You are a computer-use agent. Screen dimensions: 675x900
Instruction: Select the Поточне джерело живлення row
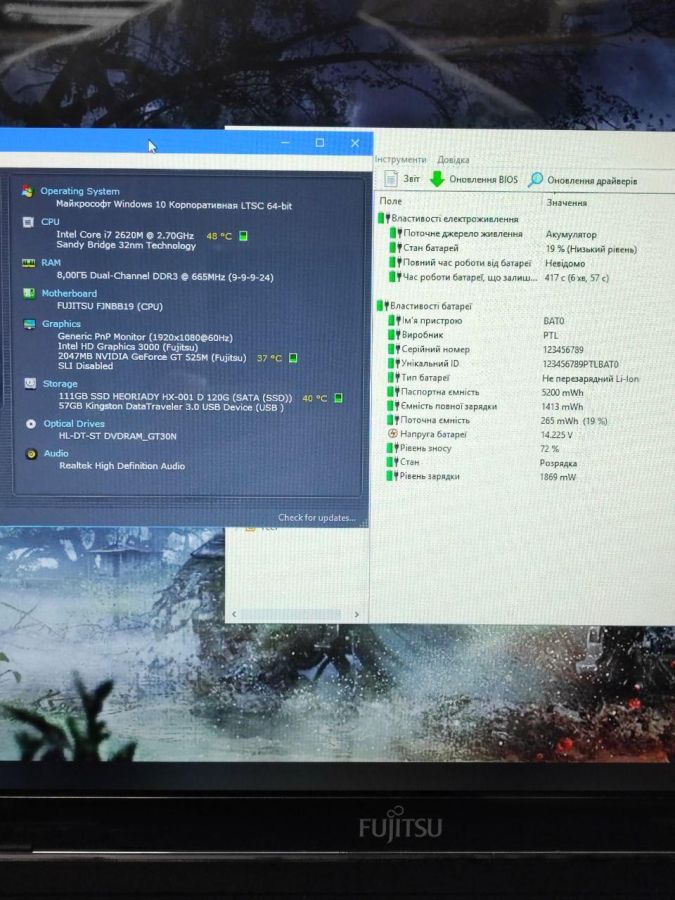494,234
